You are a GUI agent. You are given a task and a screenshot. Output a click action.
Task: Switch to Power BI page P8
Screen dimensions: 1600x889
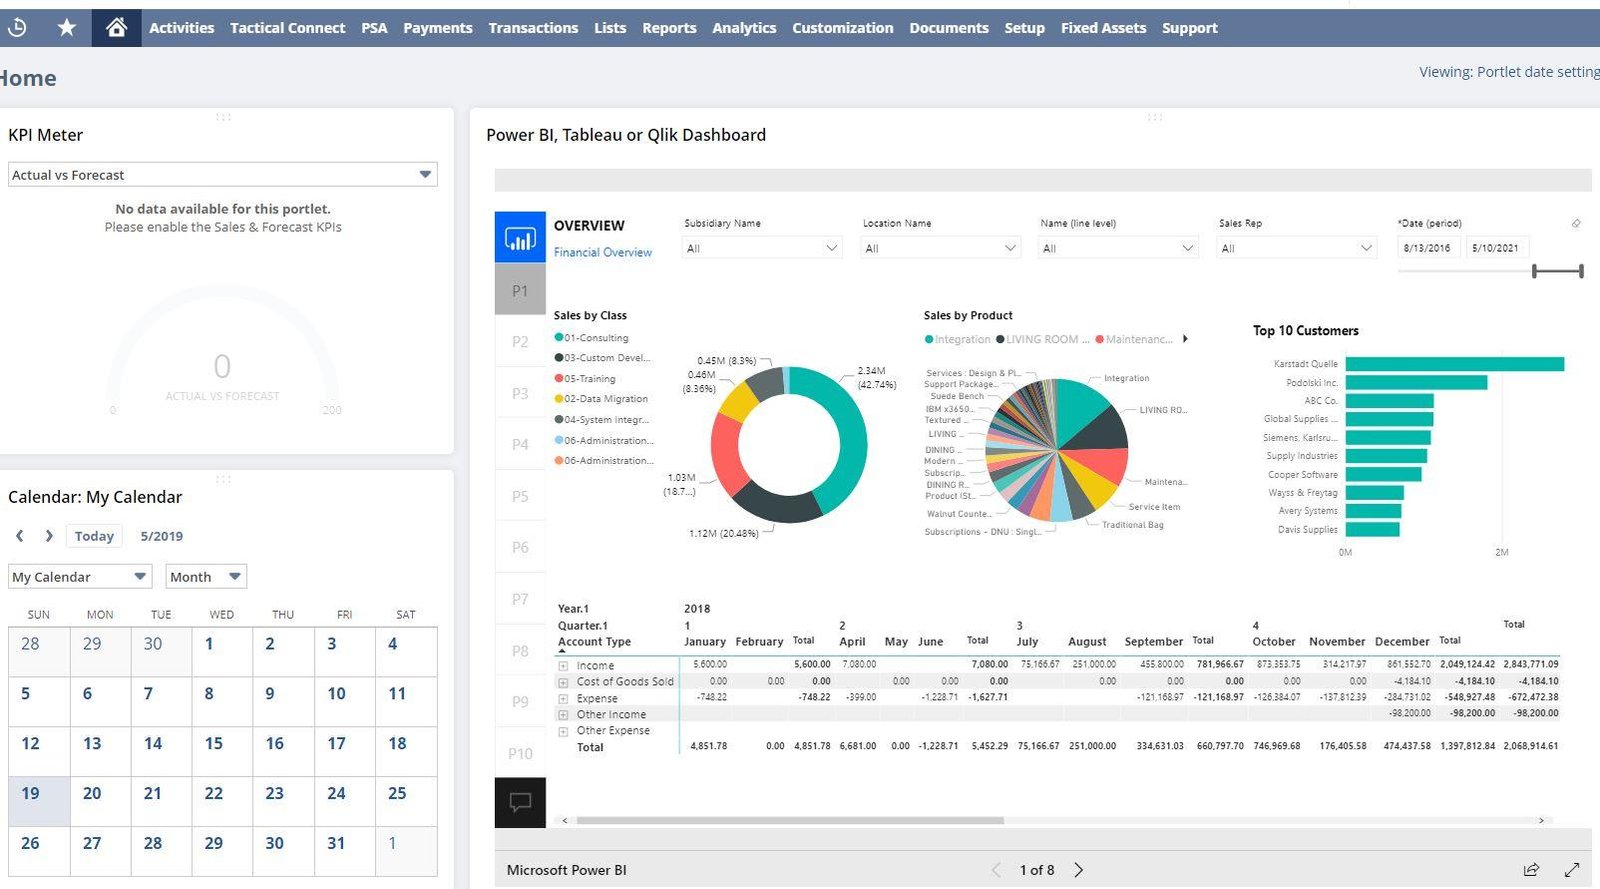[x=520, y=651]
